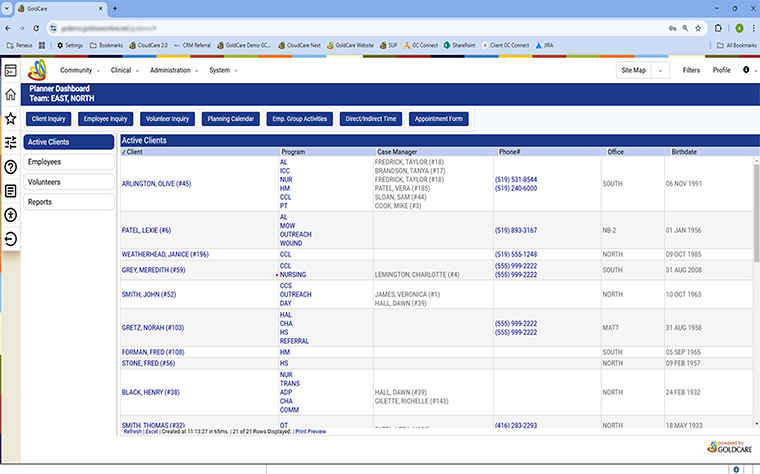Open the Appointment Form
This screenshot has height=474, width=760.
[439, 119]
